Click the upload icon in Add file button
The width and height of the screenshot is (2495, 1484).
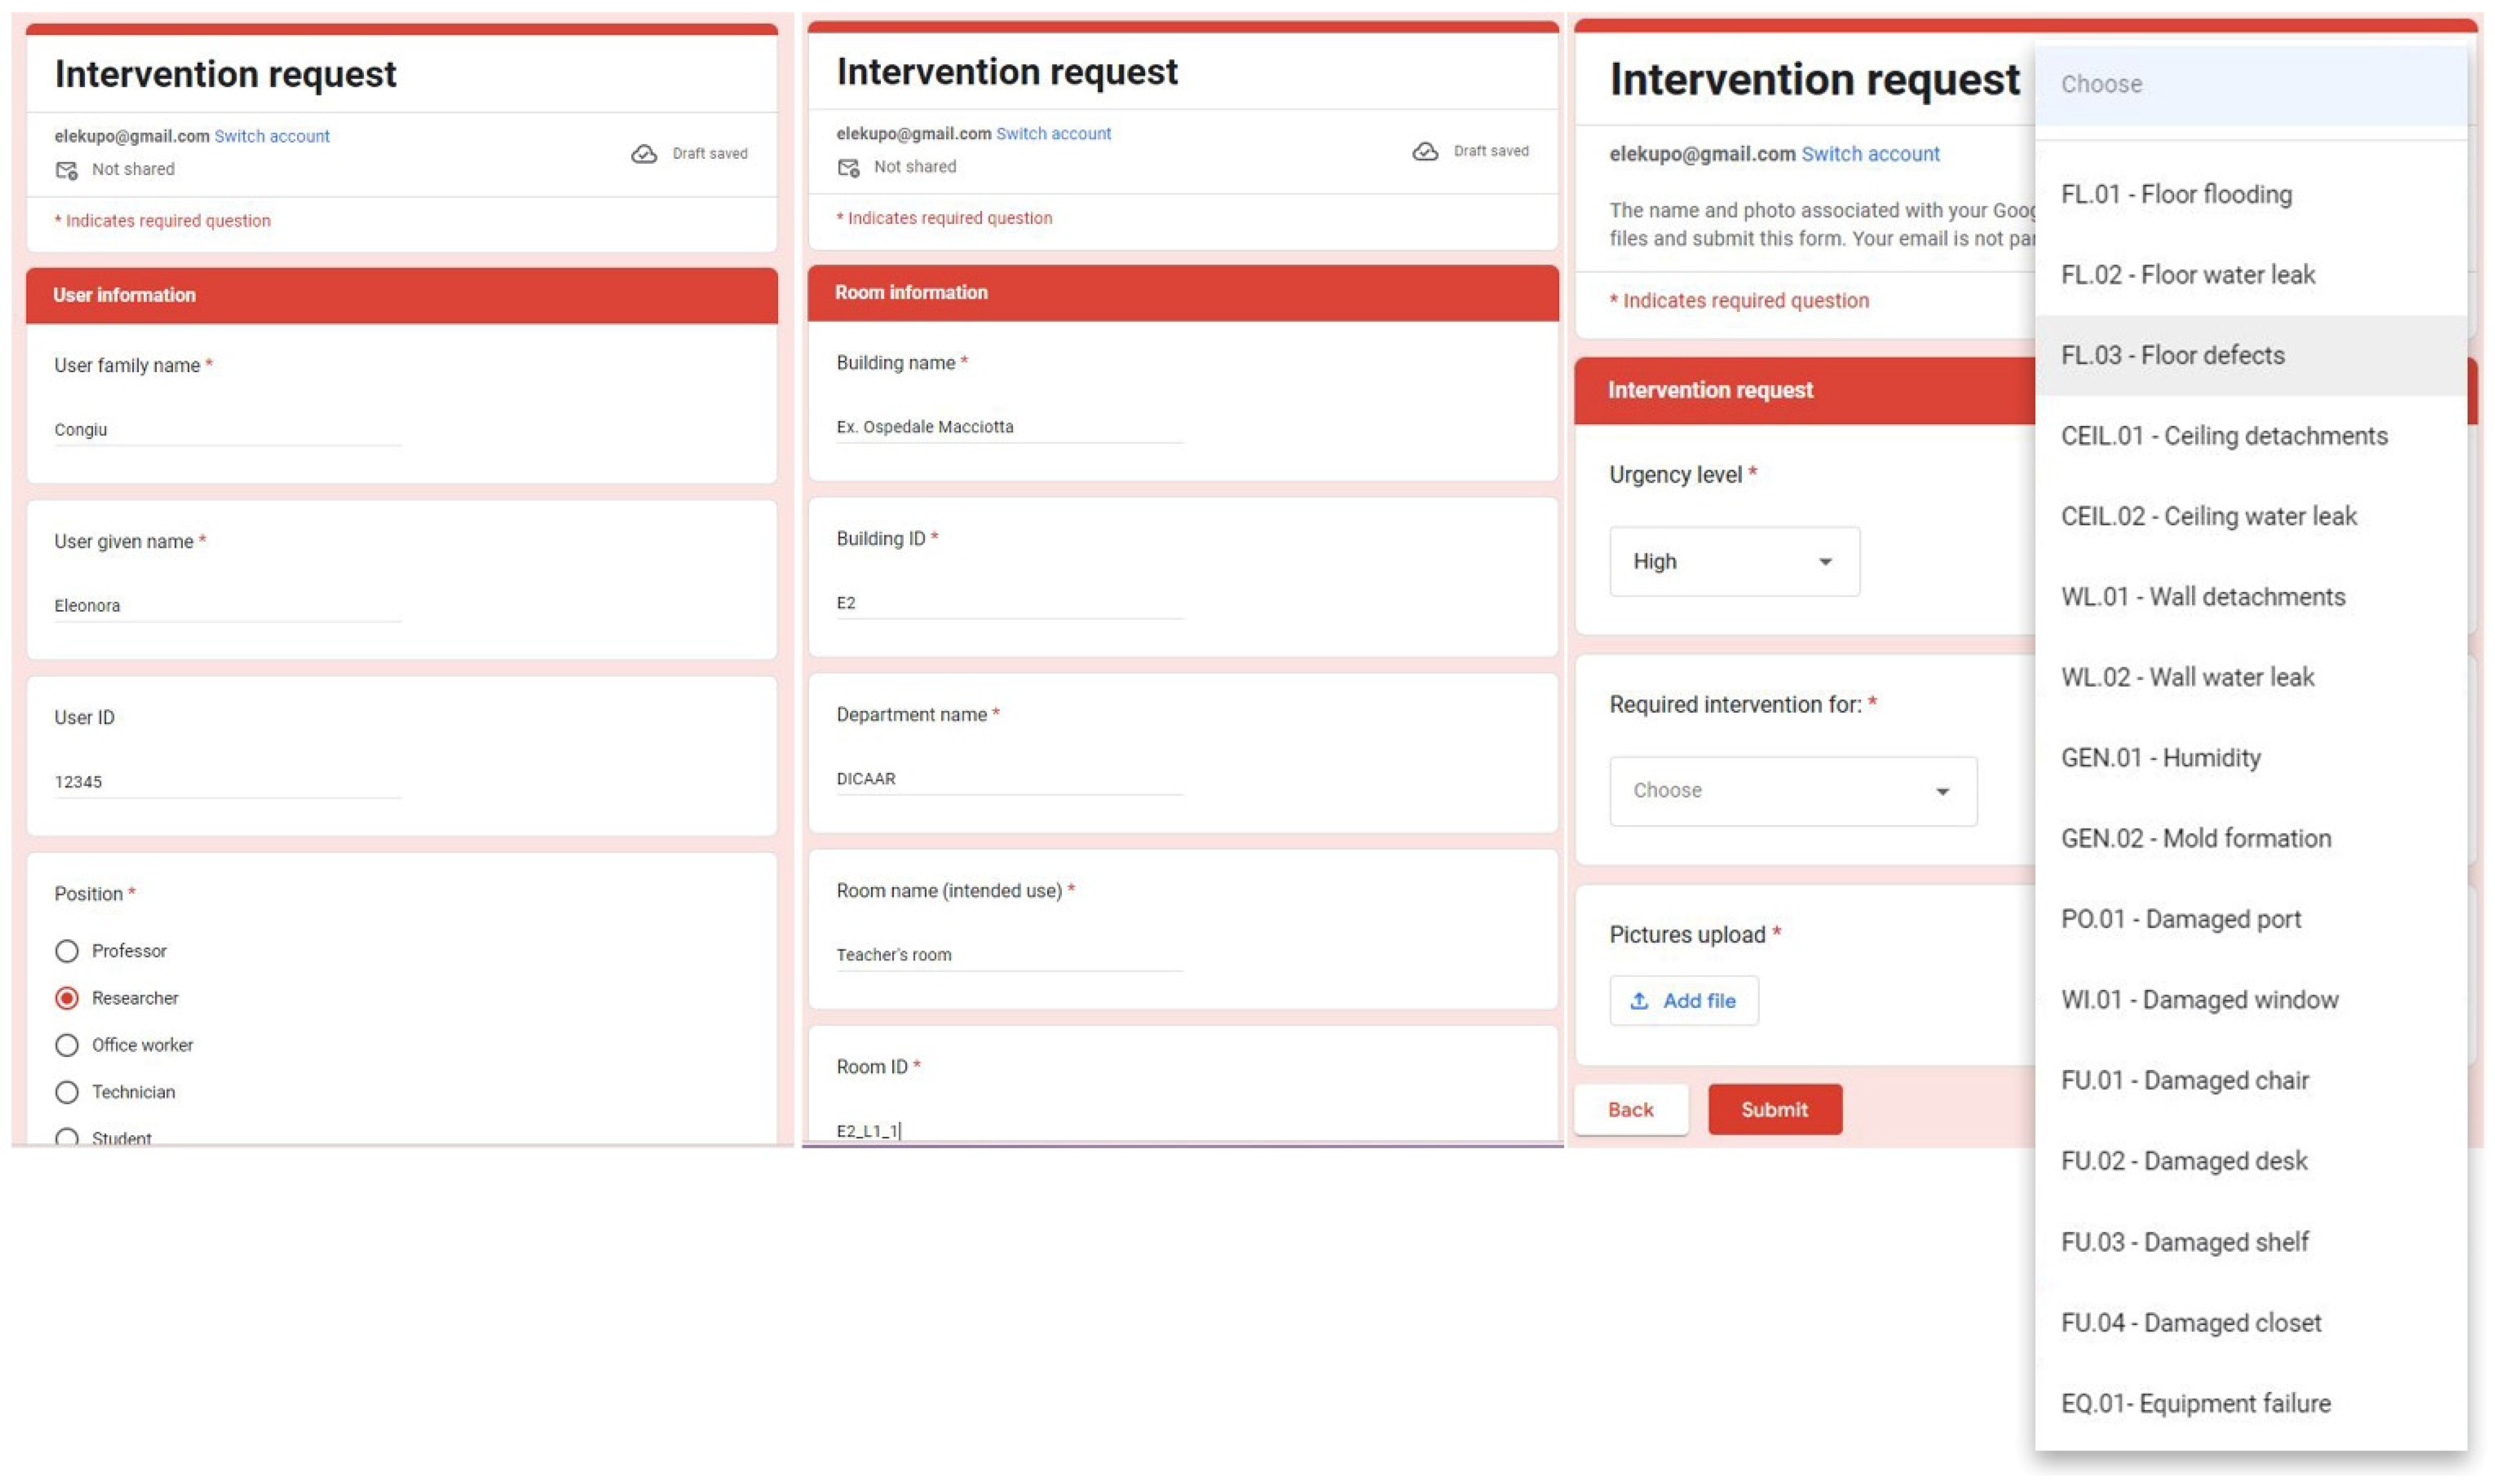click(1639, 1001)
